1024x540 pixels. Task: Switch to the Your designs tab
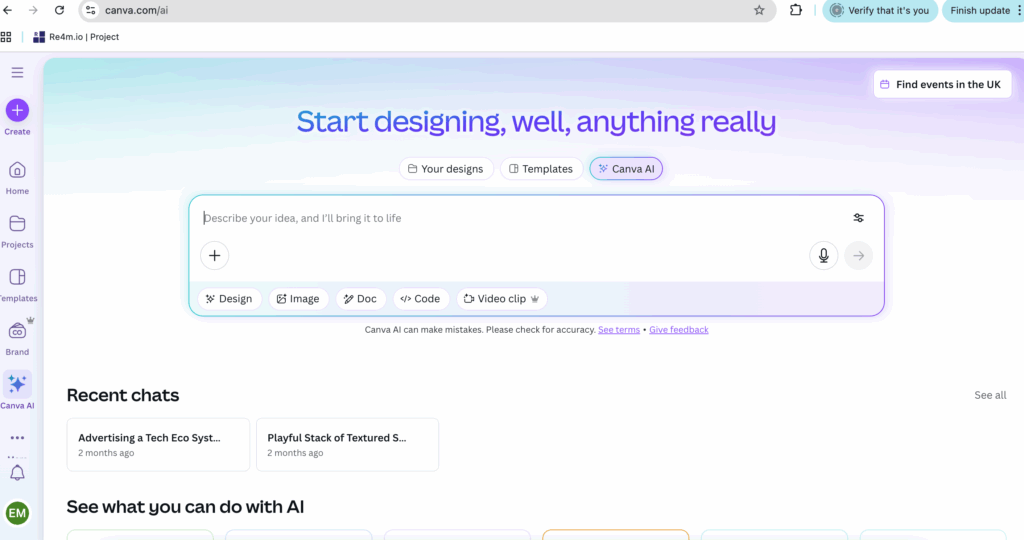pyautogui.click(x=445, y=169)
